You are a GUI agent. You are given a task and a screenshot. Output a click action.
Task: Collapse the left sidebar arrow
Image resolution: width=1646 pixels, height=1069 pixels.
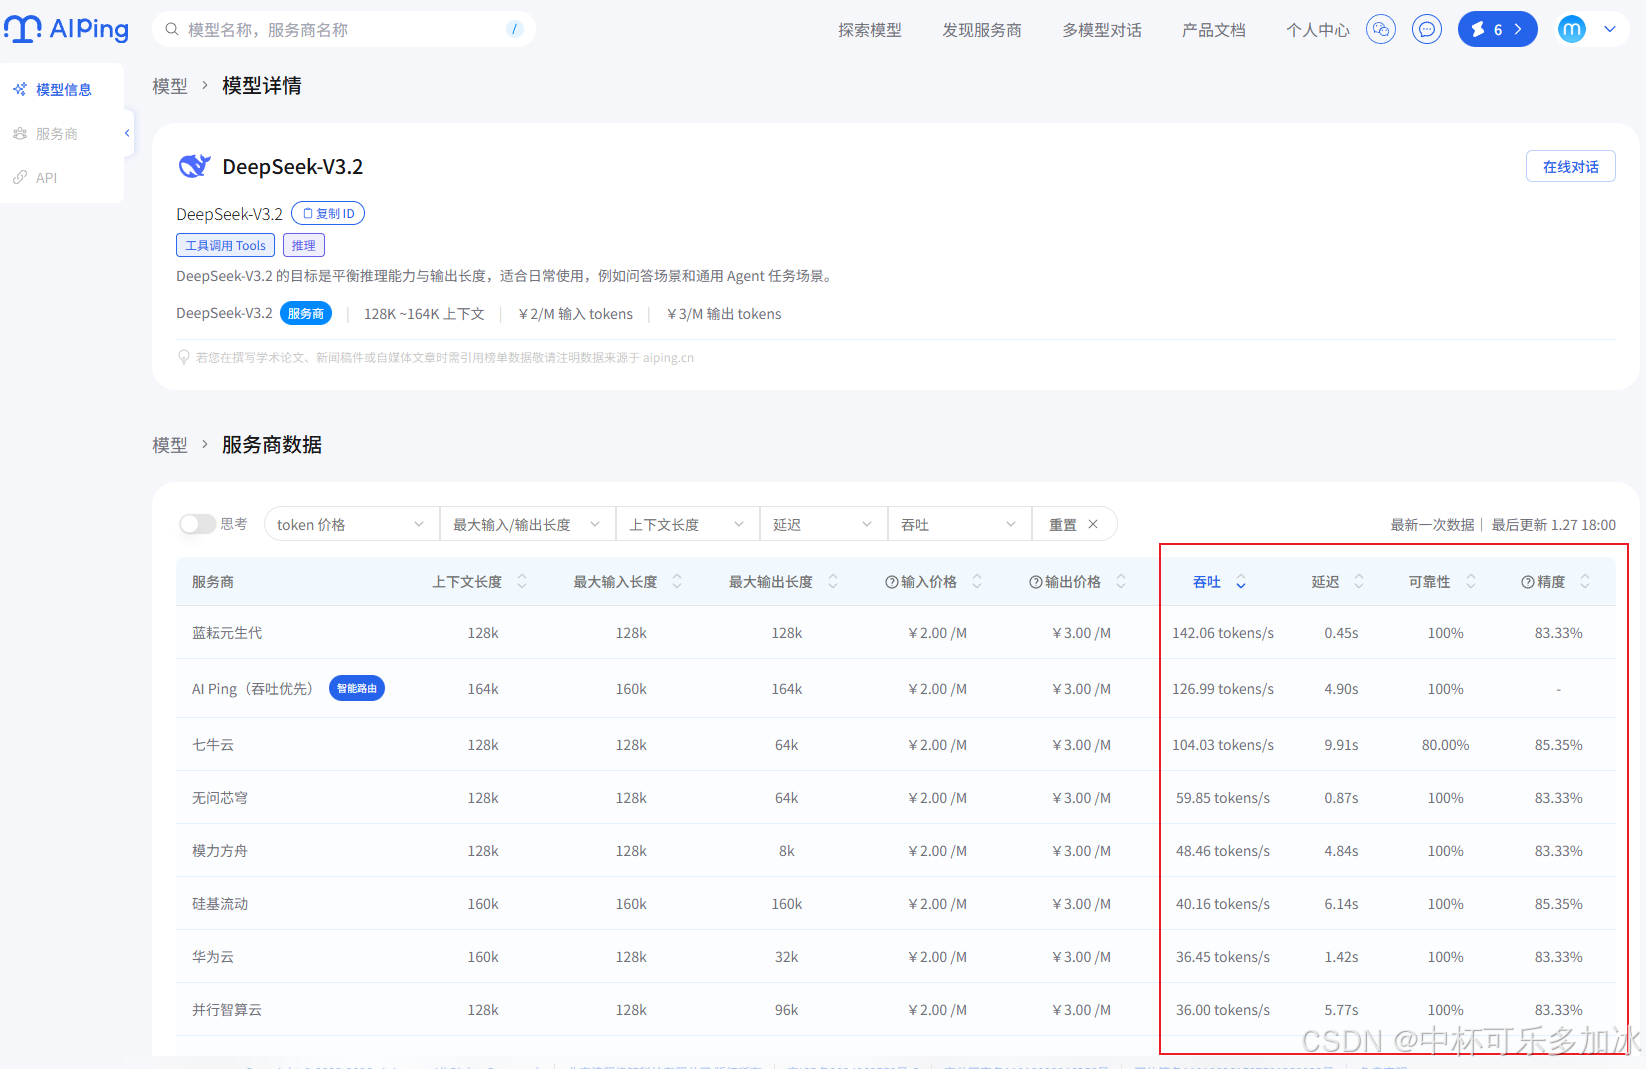(x=127, y=133)
